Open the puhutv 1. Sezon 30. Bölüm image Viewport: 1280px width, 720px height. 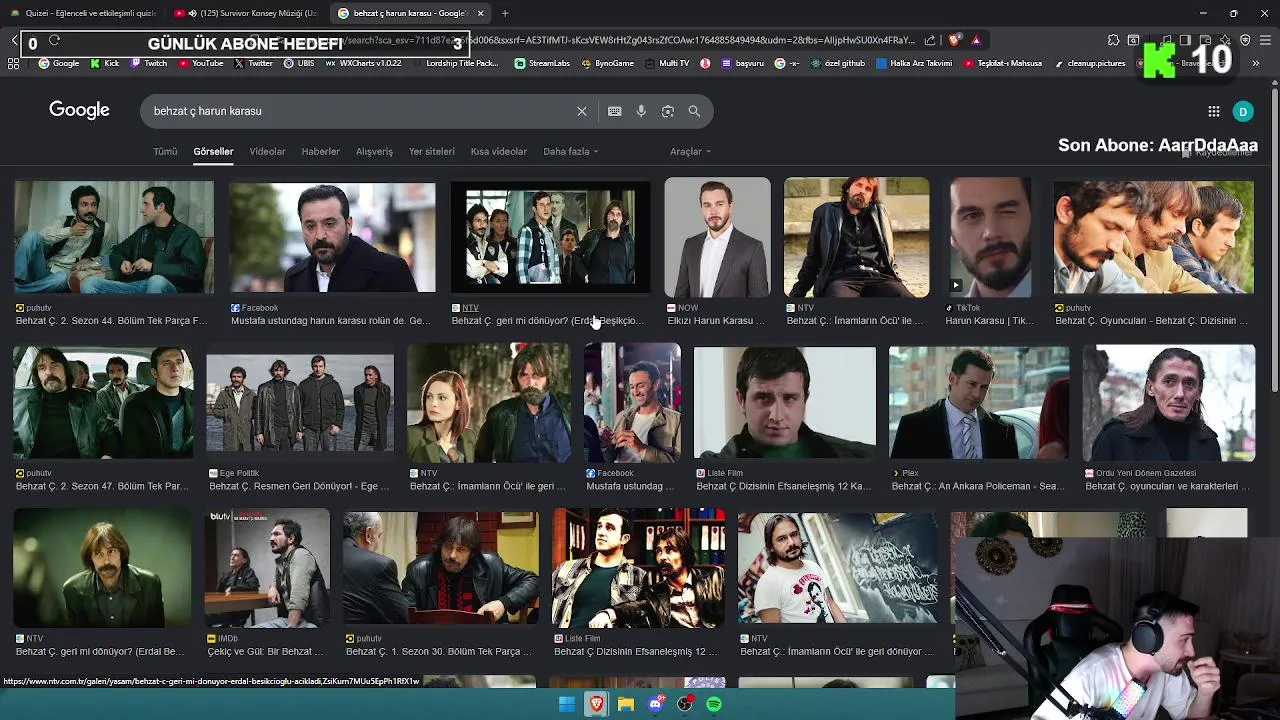pos(441,567)
